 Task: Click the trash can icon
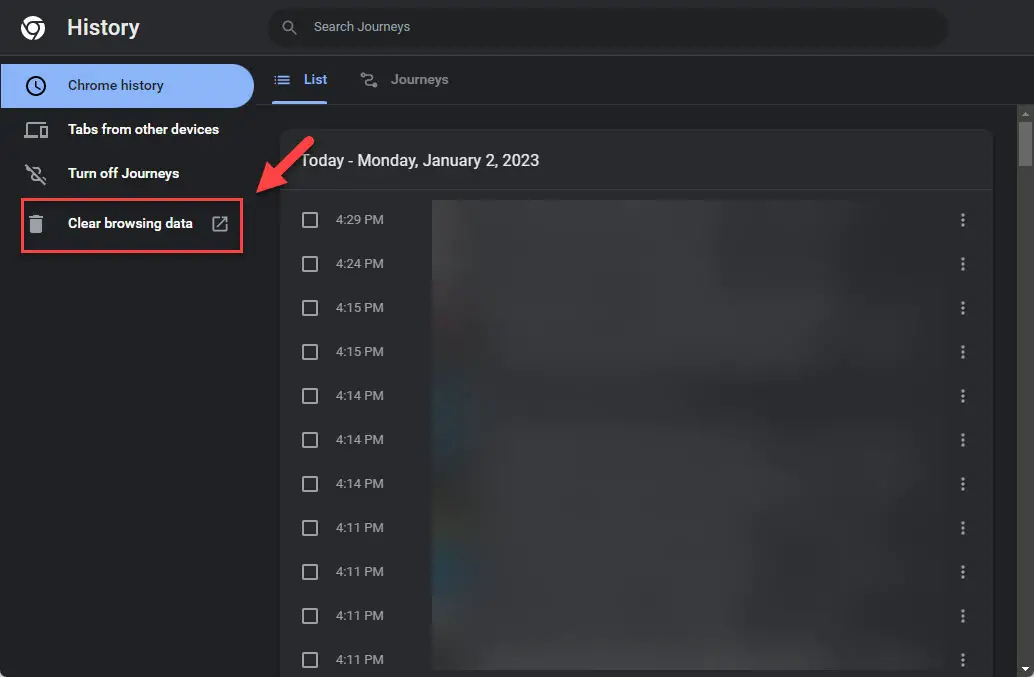coord(36,224)
